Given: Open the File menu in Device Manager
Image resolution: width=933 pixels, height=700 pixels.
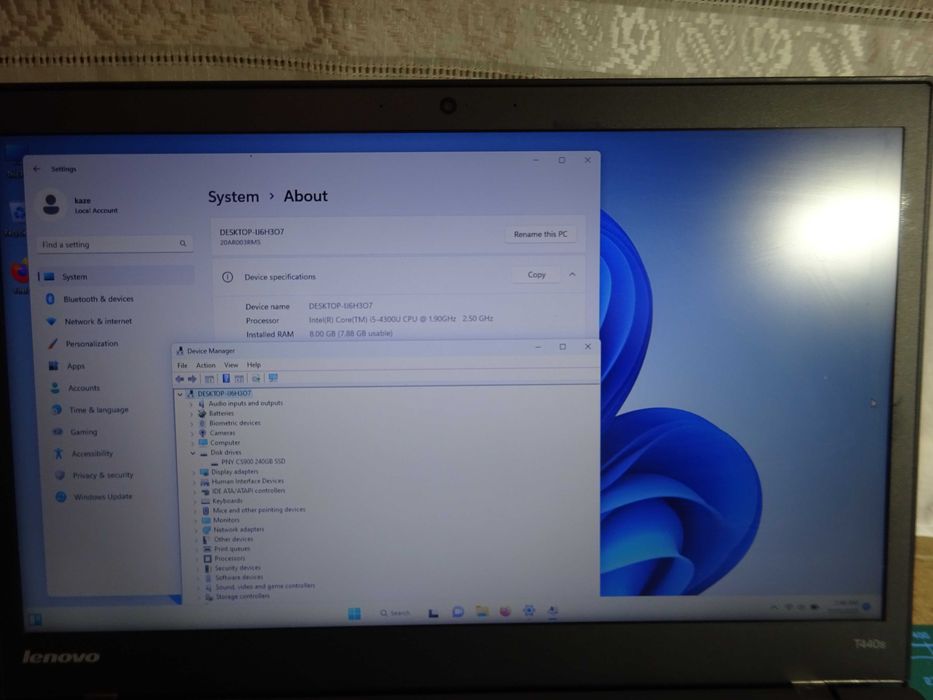Looking at the screenshot, I should point(182,365).
